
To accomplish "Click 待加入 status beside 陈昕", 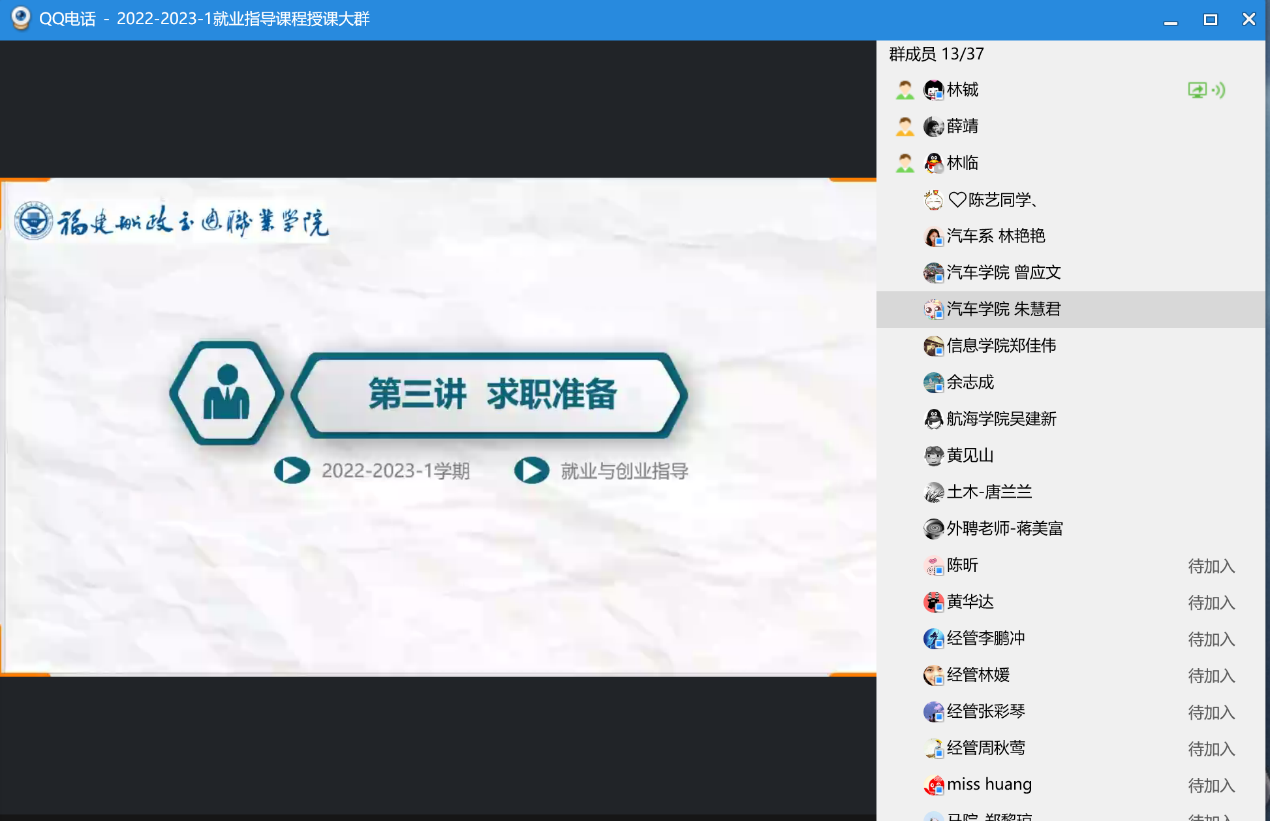I will click(x=1211, y=566).
